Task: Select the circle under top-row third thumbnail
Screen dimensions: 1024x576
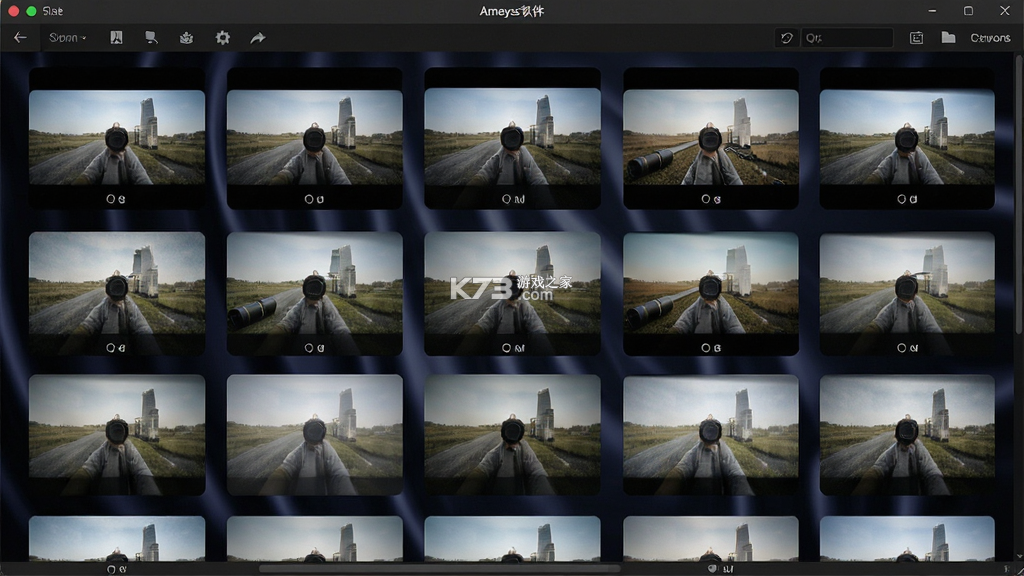Action: 506,199
